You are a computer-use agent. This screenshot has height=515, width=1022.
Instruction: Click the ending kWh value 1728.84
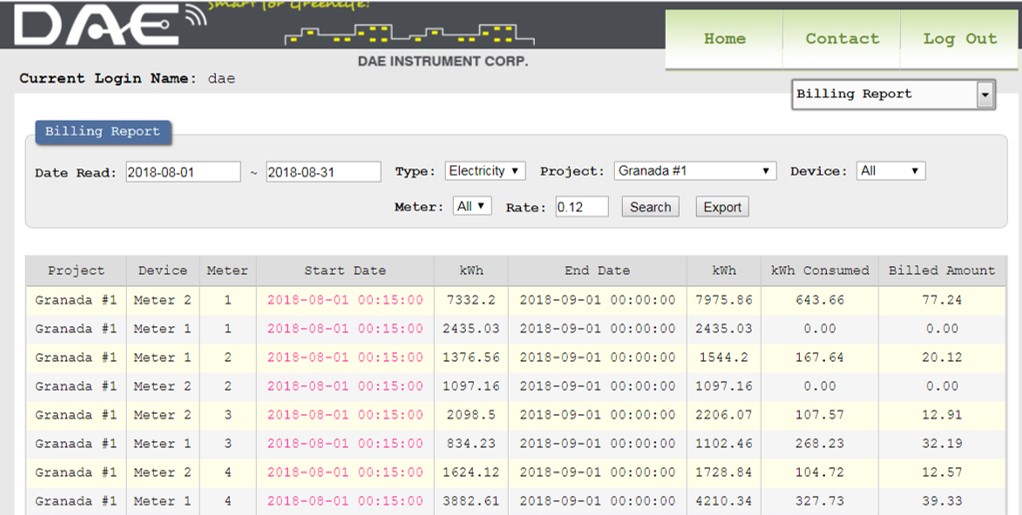pyautogui.click(x=723, y=473)
